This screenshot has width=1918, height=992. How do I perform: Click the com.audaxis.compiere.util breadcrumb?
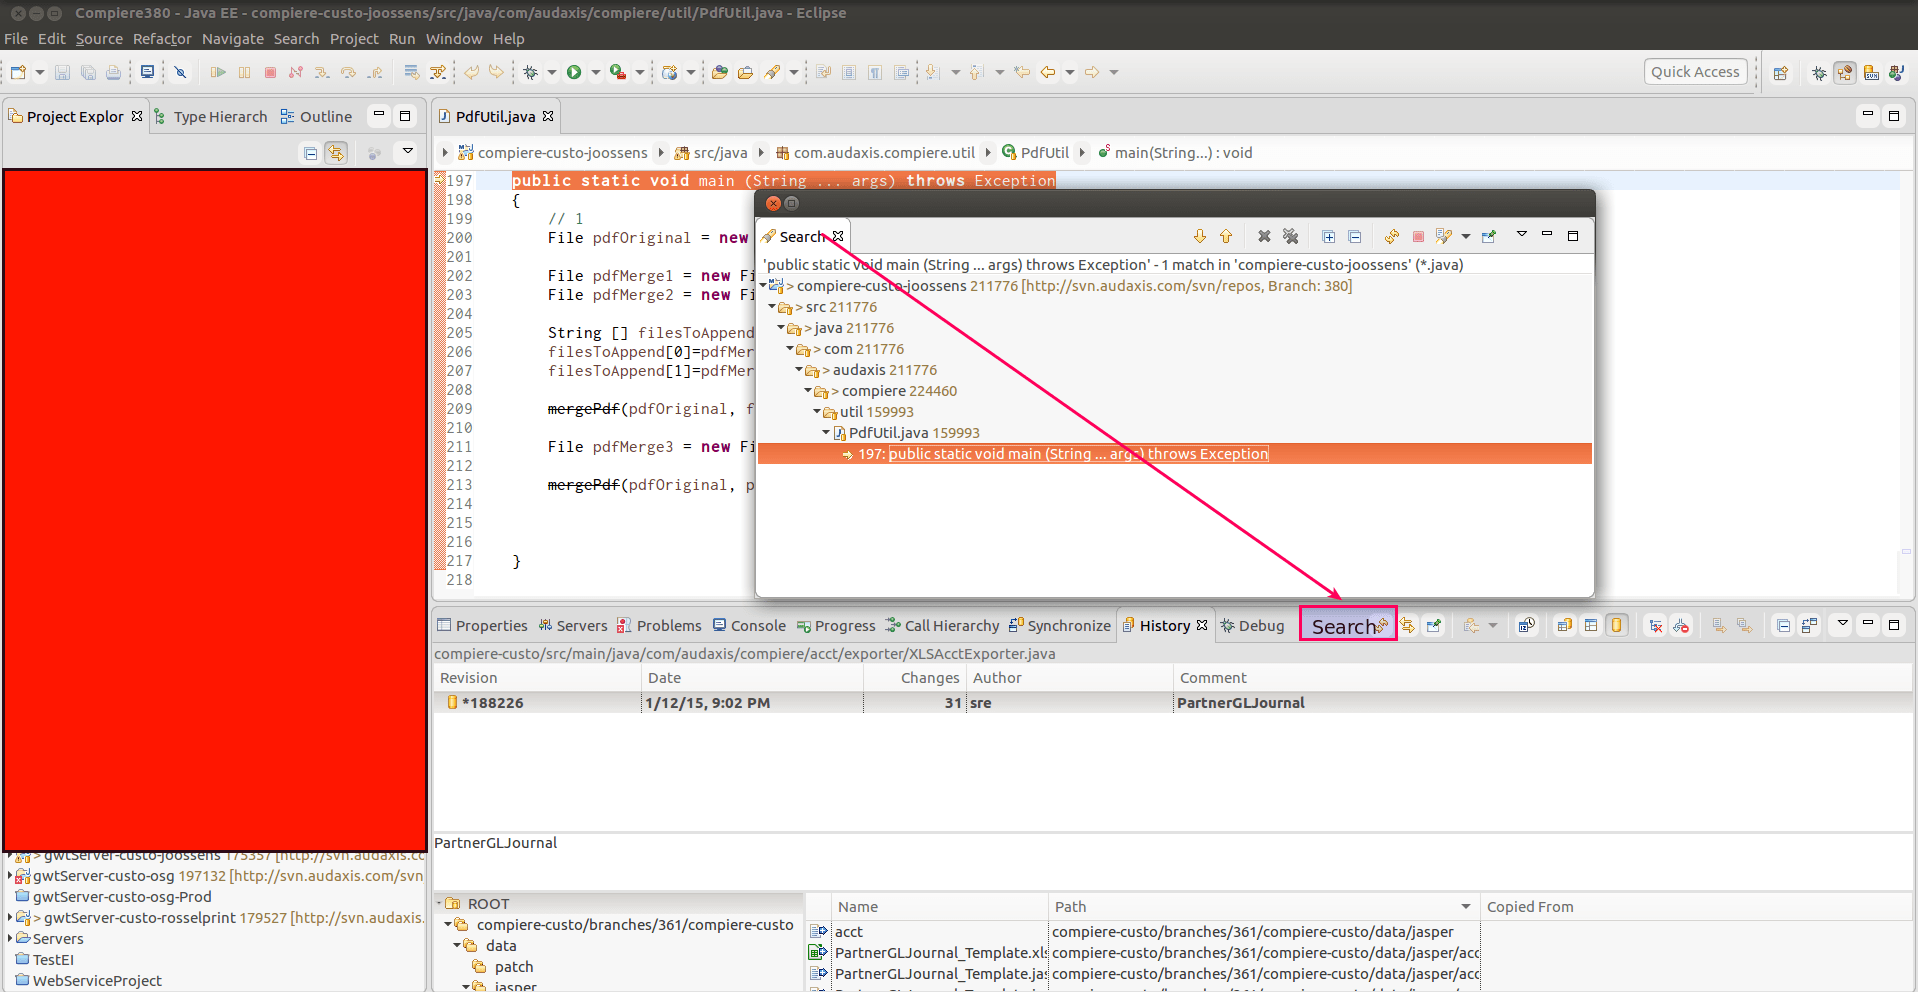[x=875, y=153]
